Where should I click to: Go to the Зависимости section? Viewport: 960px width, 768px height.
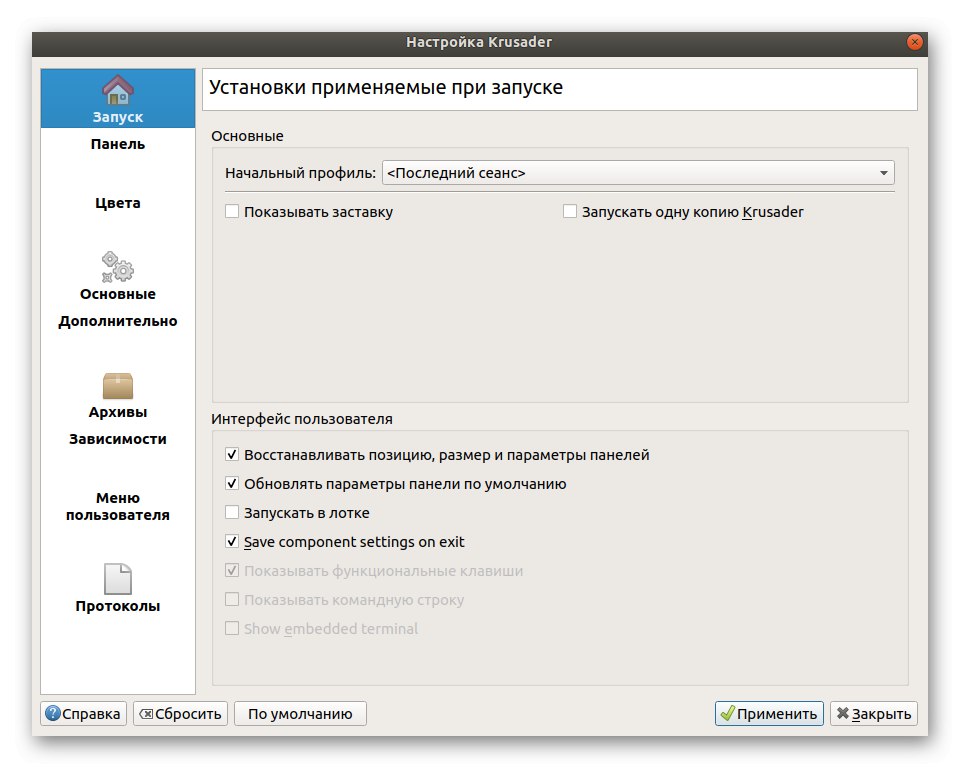[x=118, y=439]
